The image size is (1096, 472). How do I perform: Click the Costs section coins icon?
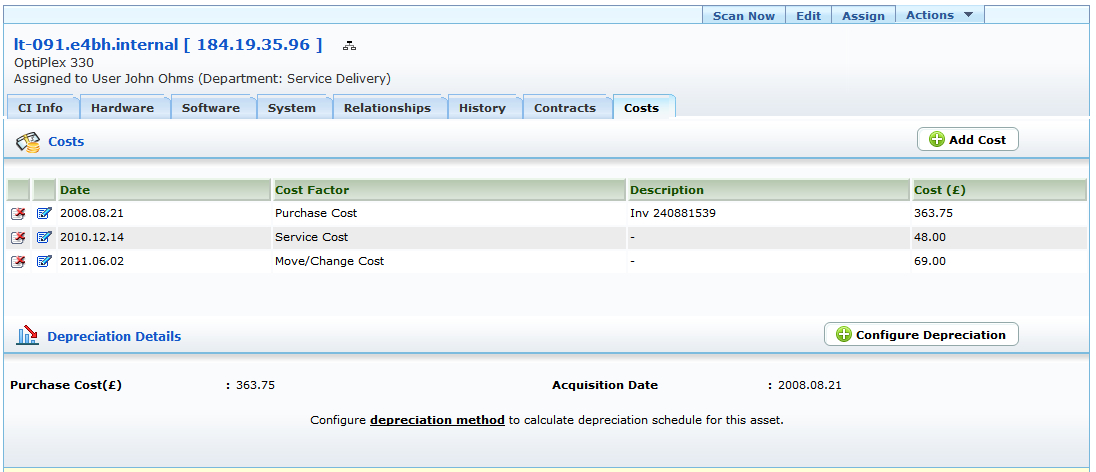27,142
